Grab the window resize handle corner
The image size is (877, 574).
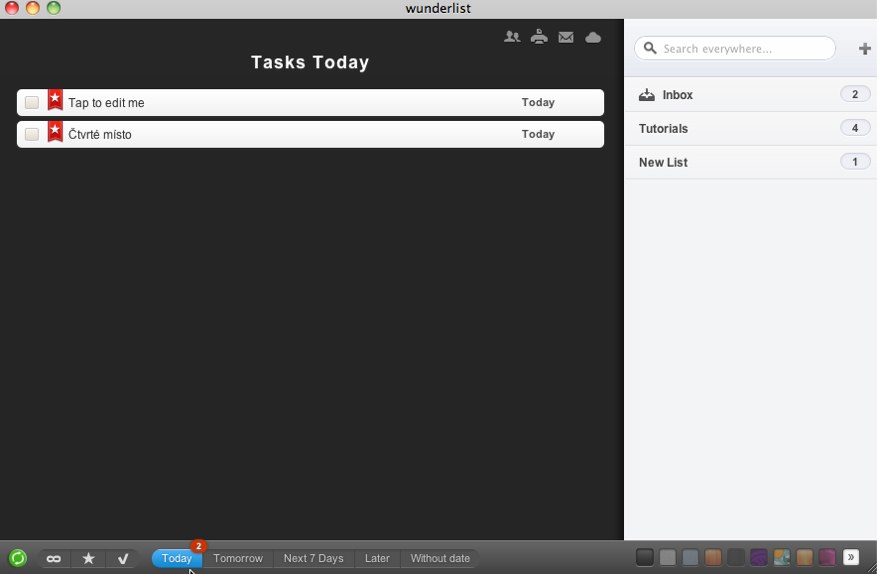pyautogui.click(x=871, y=568)
